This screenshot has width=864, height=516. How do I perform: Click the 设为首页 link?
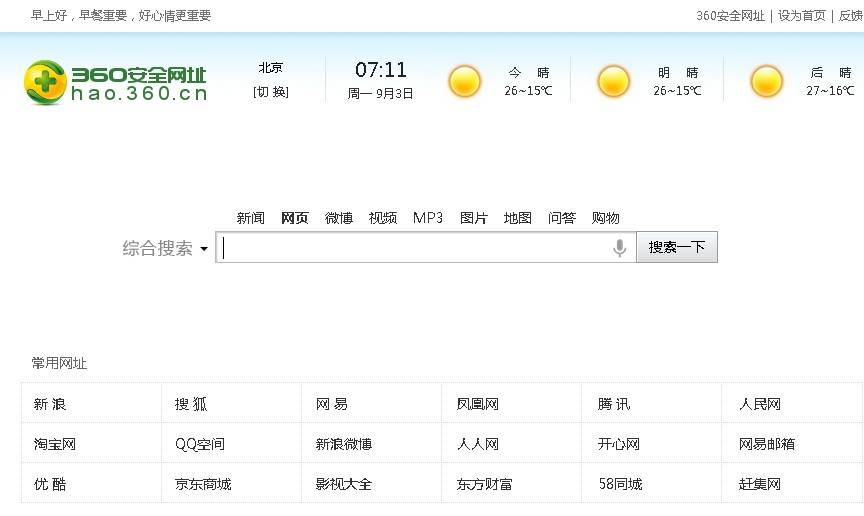coord(802,16)
